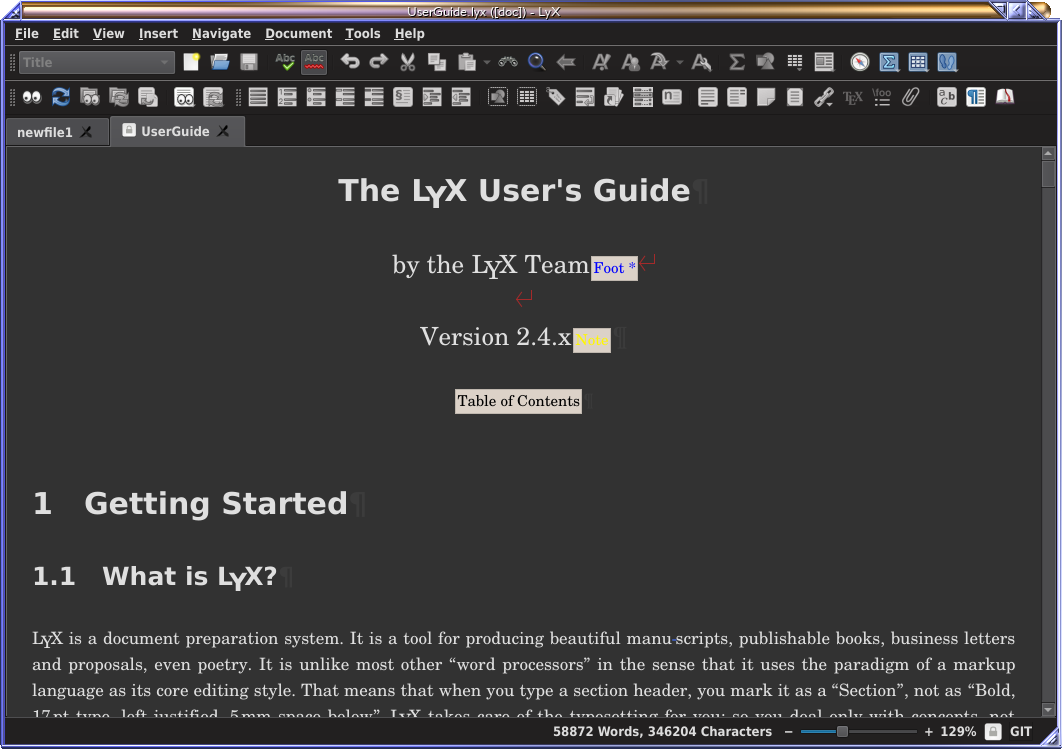
Task: Insert a bulleted itemize list
Action: point(316,97)
